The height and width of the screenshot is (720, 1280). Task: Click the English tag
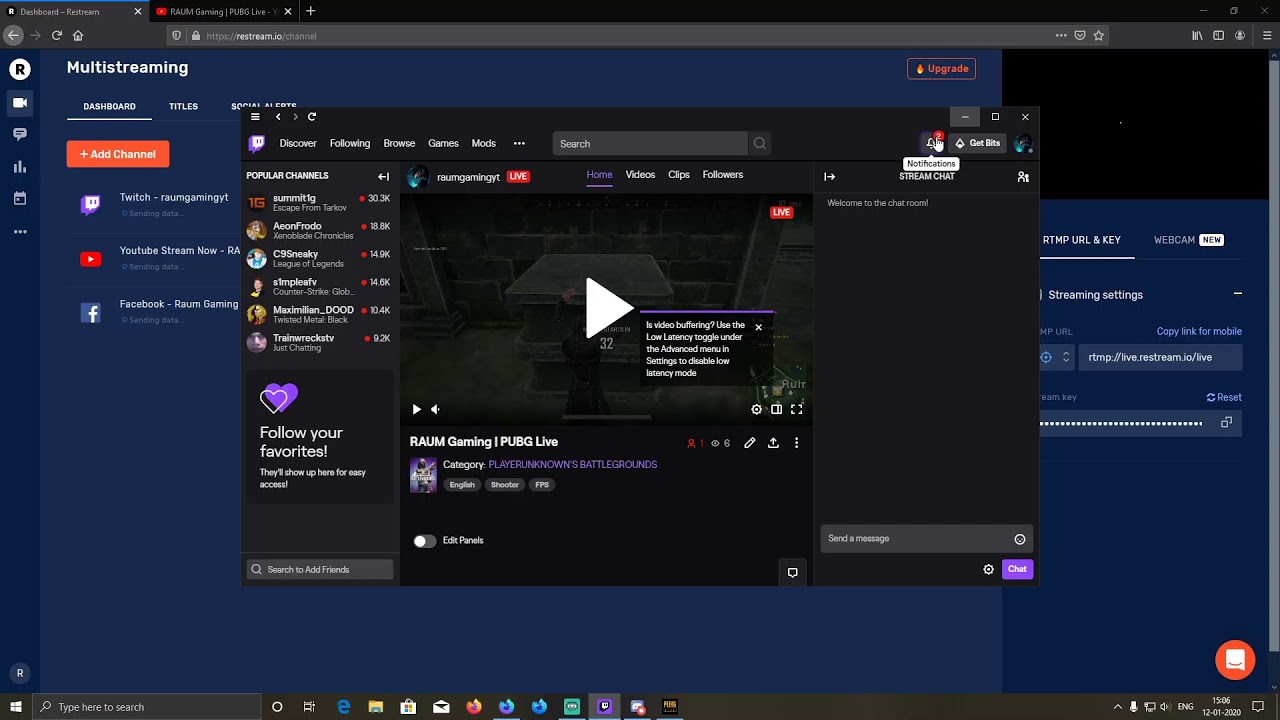[x=462, y=485]
